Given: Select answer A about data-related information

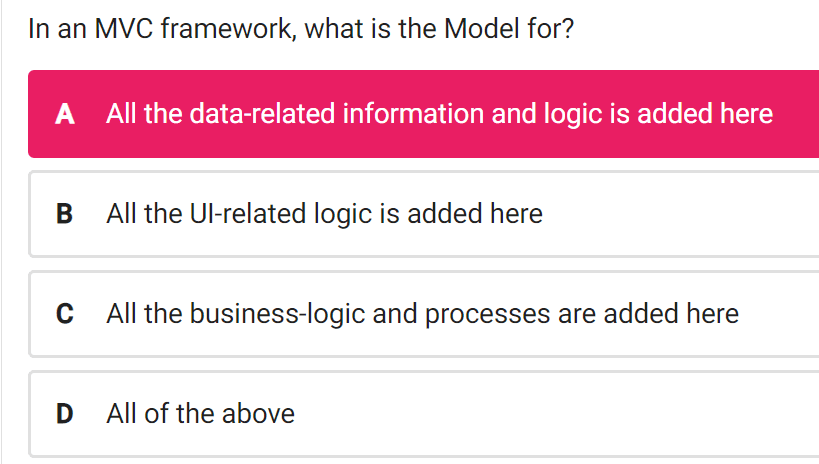Looking at the screenshot, I should coord(424,114).
